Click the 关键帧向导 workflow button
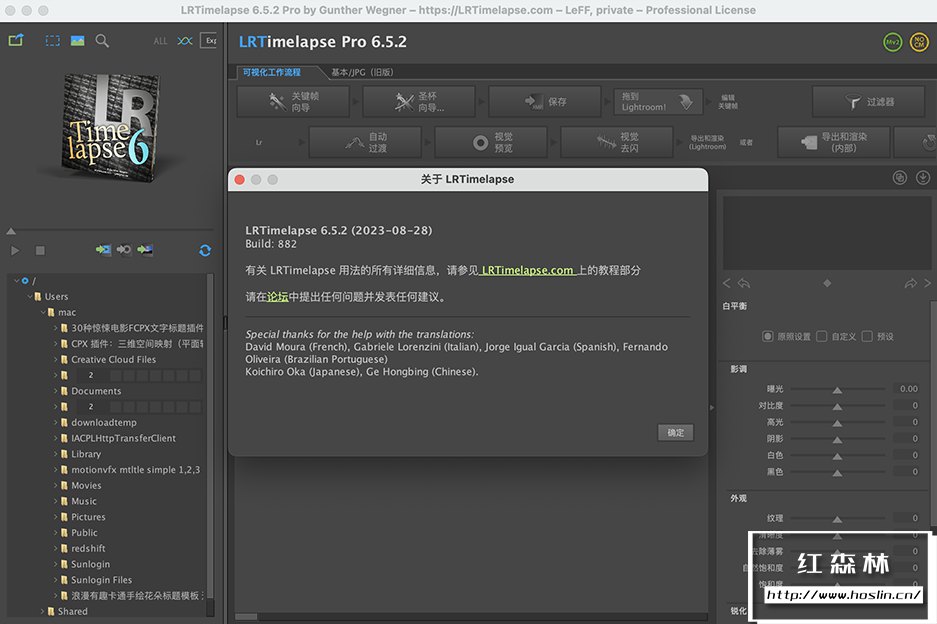 pyautogui.click(x=293, y=102)
